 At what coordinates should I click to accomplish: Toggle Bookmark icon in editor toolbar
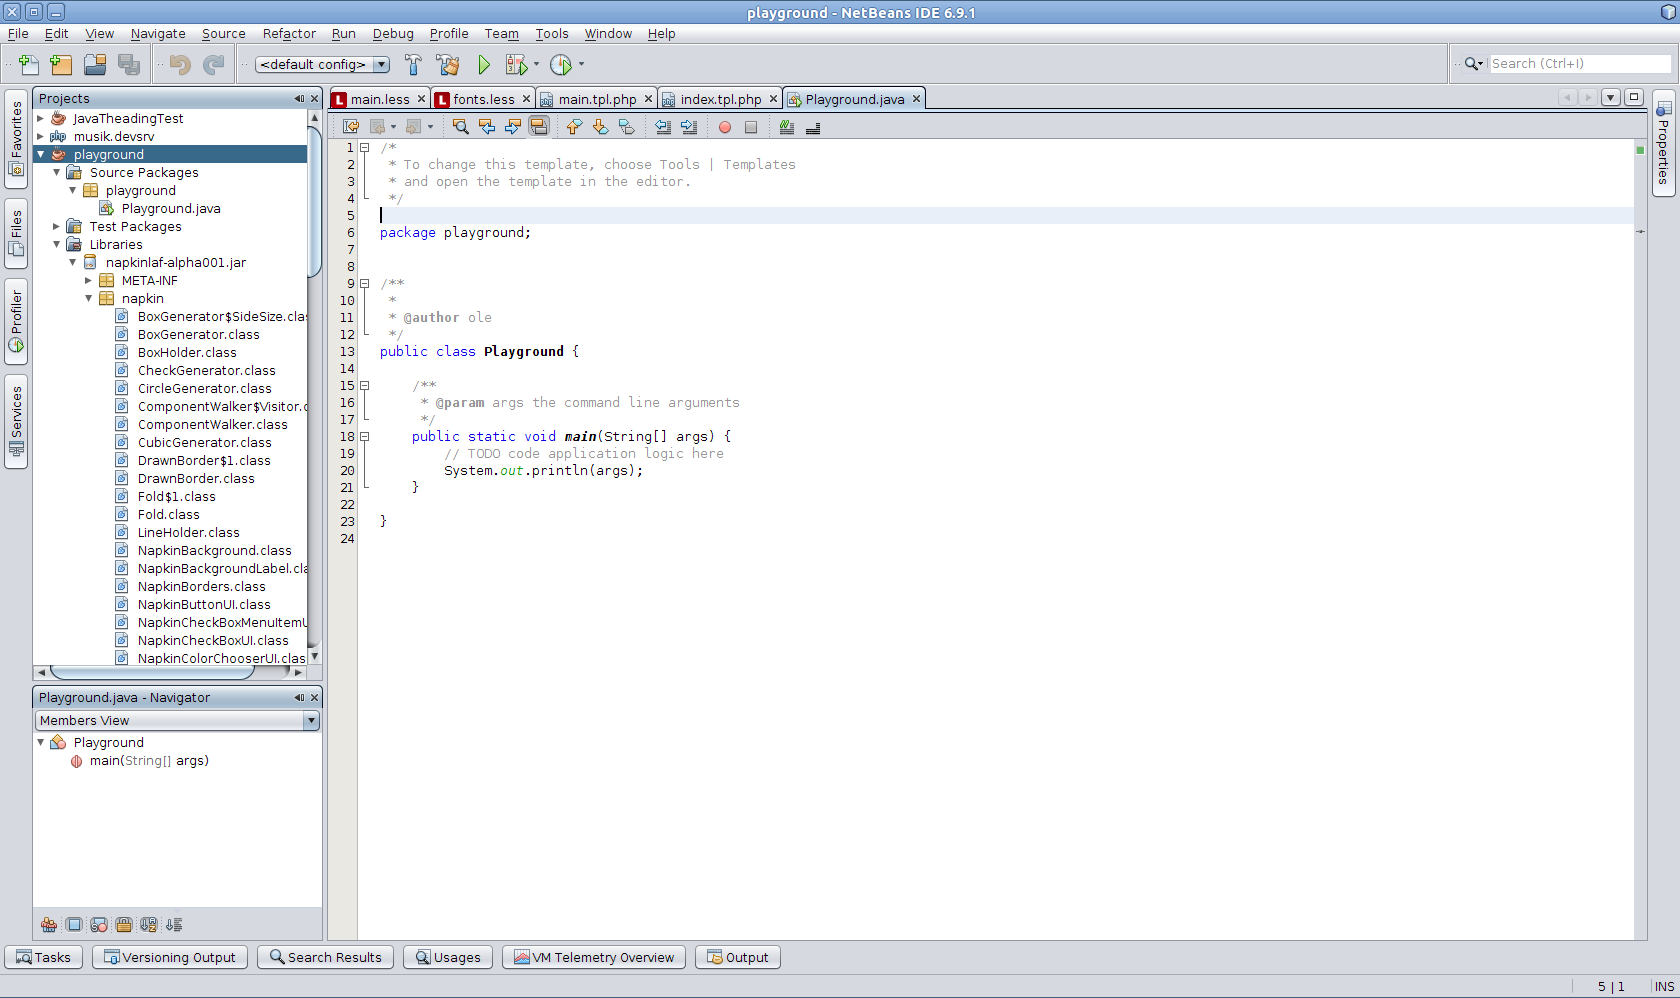click(626, 127)
